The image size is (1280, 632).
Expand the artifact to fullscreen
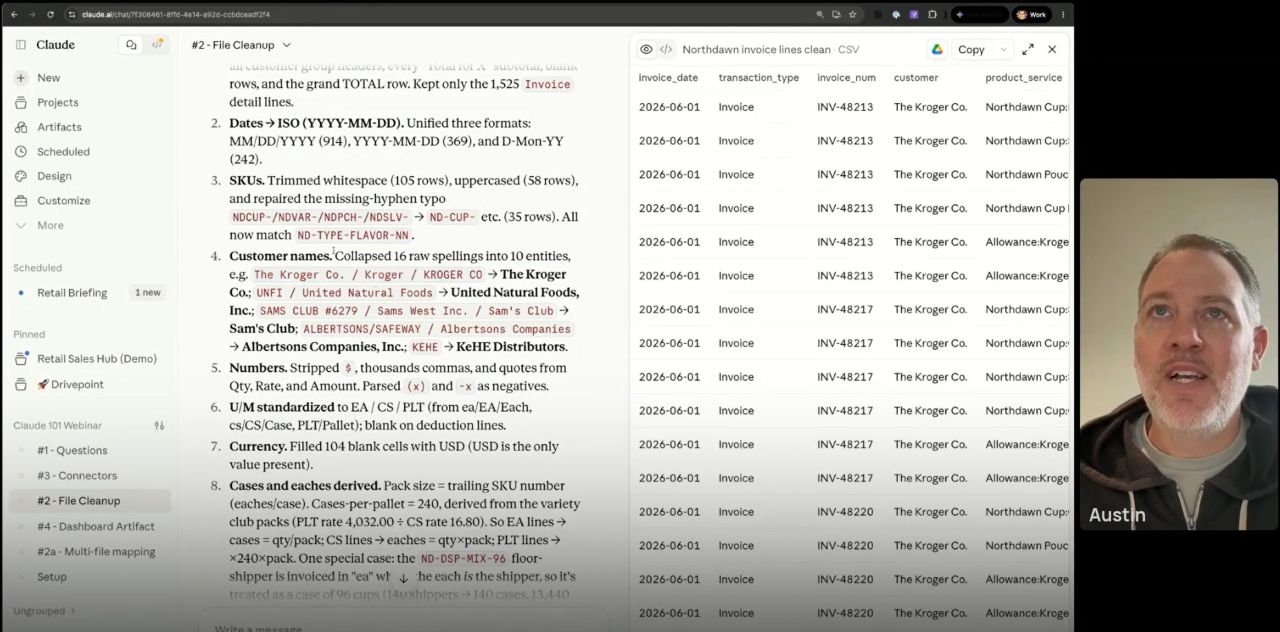click(x=1028, y=49)
